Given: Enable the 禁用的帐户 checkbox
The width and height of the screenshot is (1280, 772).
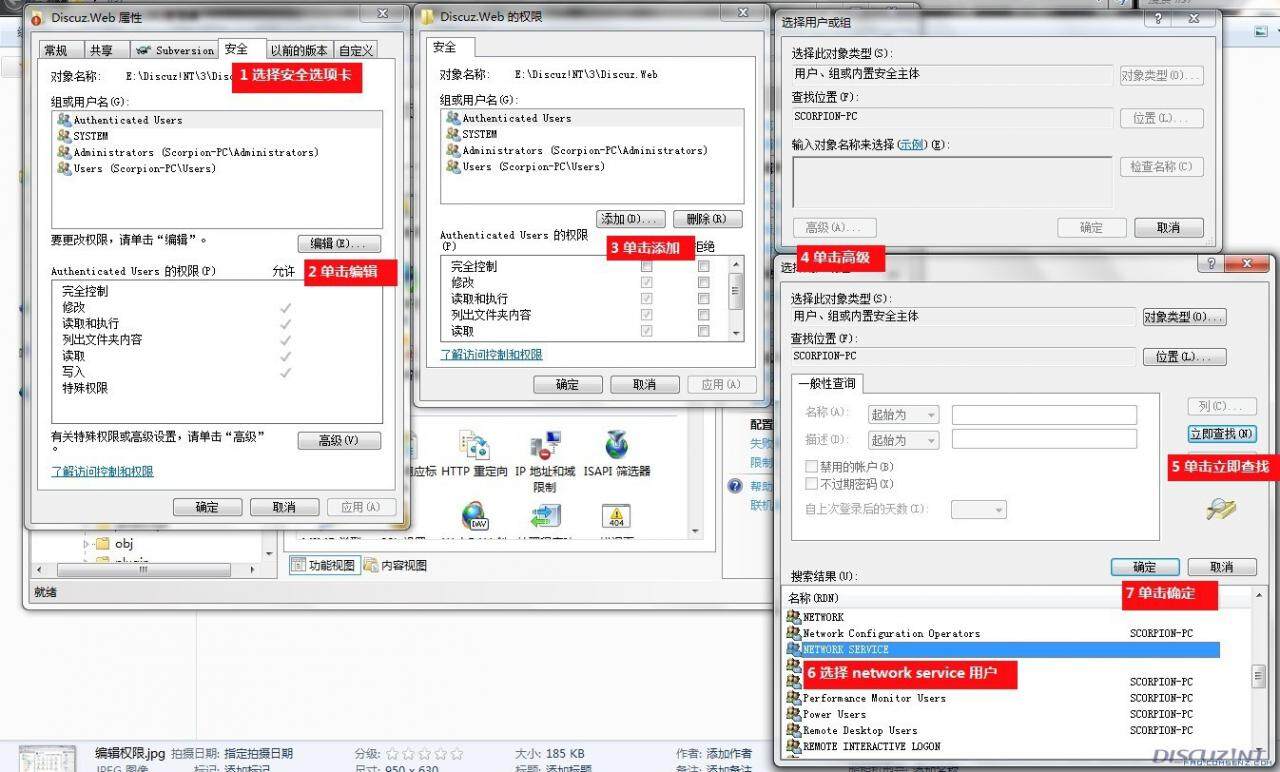Looking at the screenshot, I should [x=812, y=467].
